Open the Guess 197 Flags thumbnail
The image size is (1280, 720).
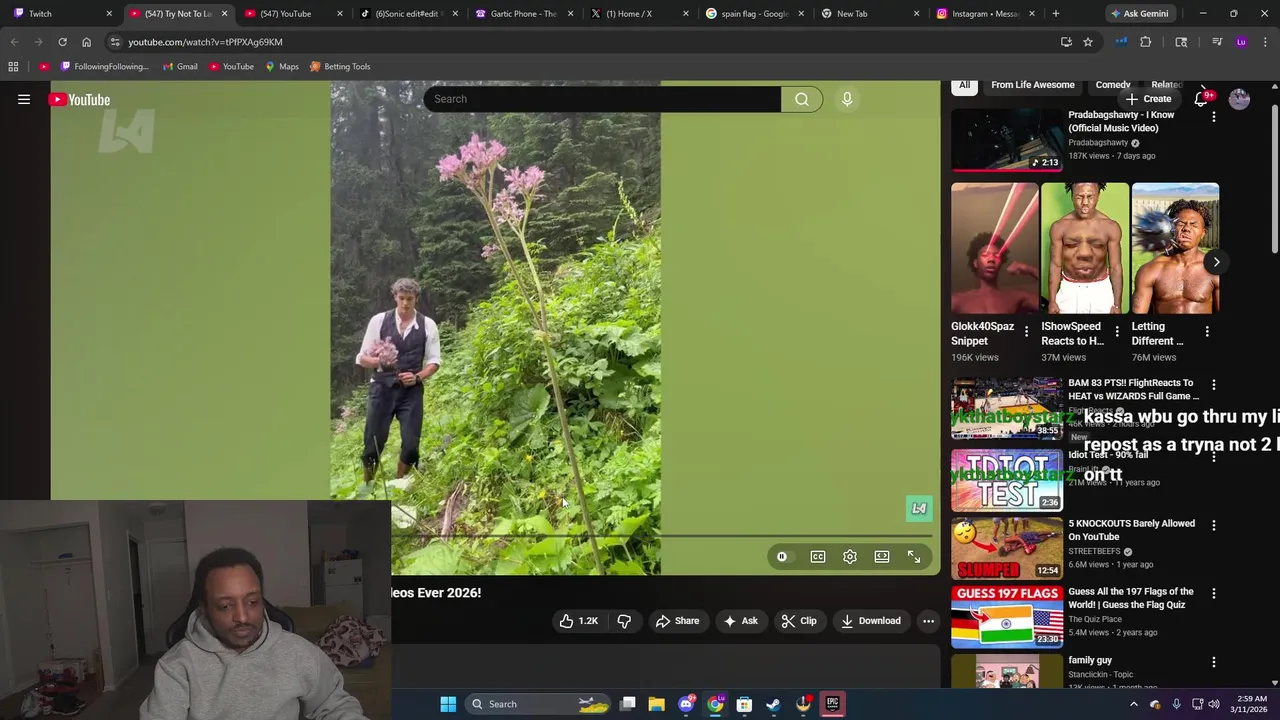(x=1006, y=617)
